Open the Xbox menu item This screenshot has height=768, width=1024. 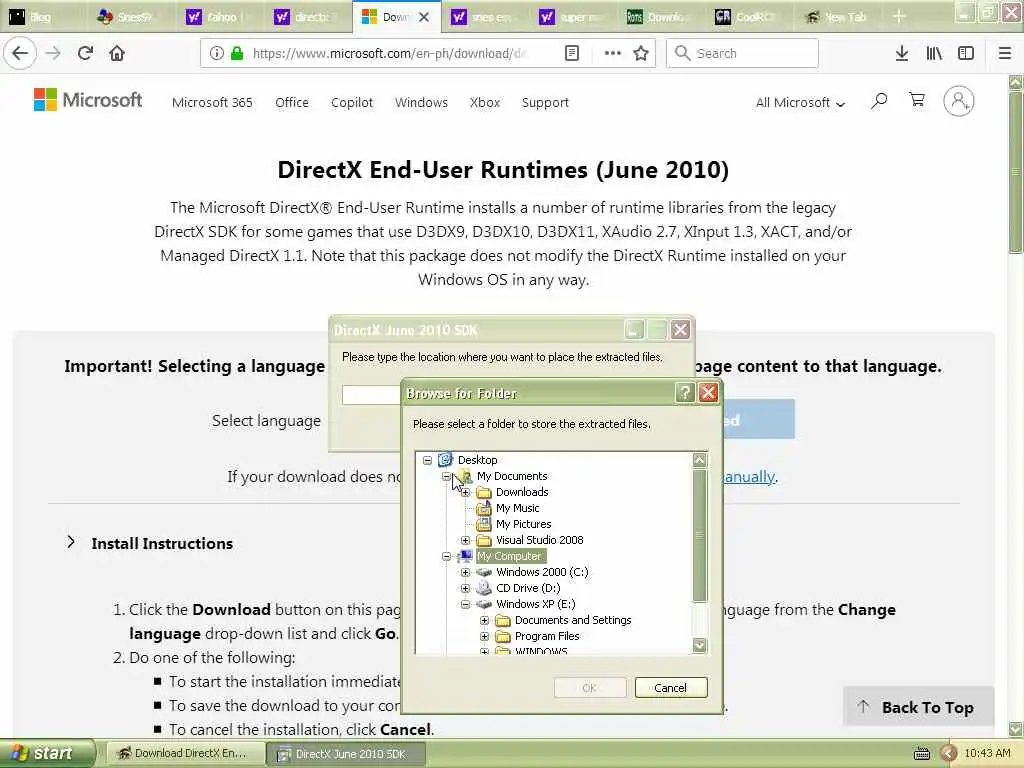click(485, 103)
